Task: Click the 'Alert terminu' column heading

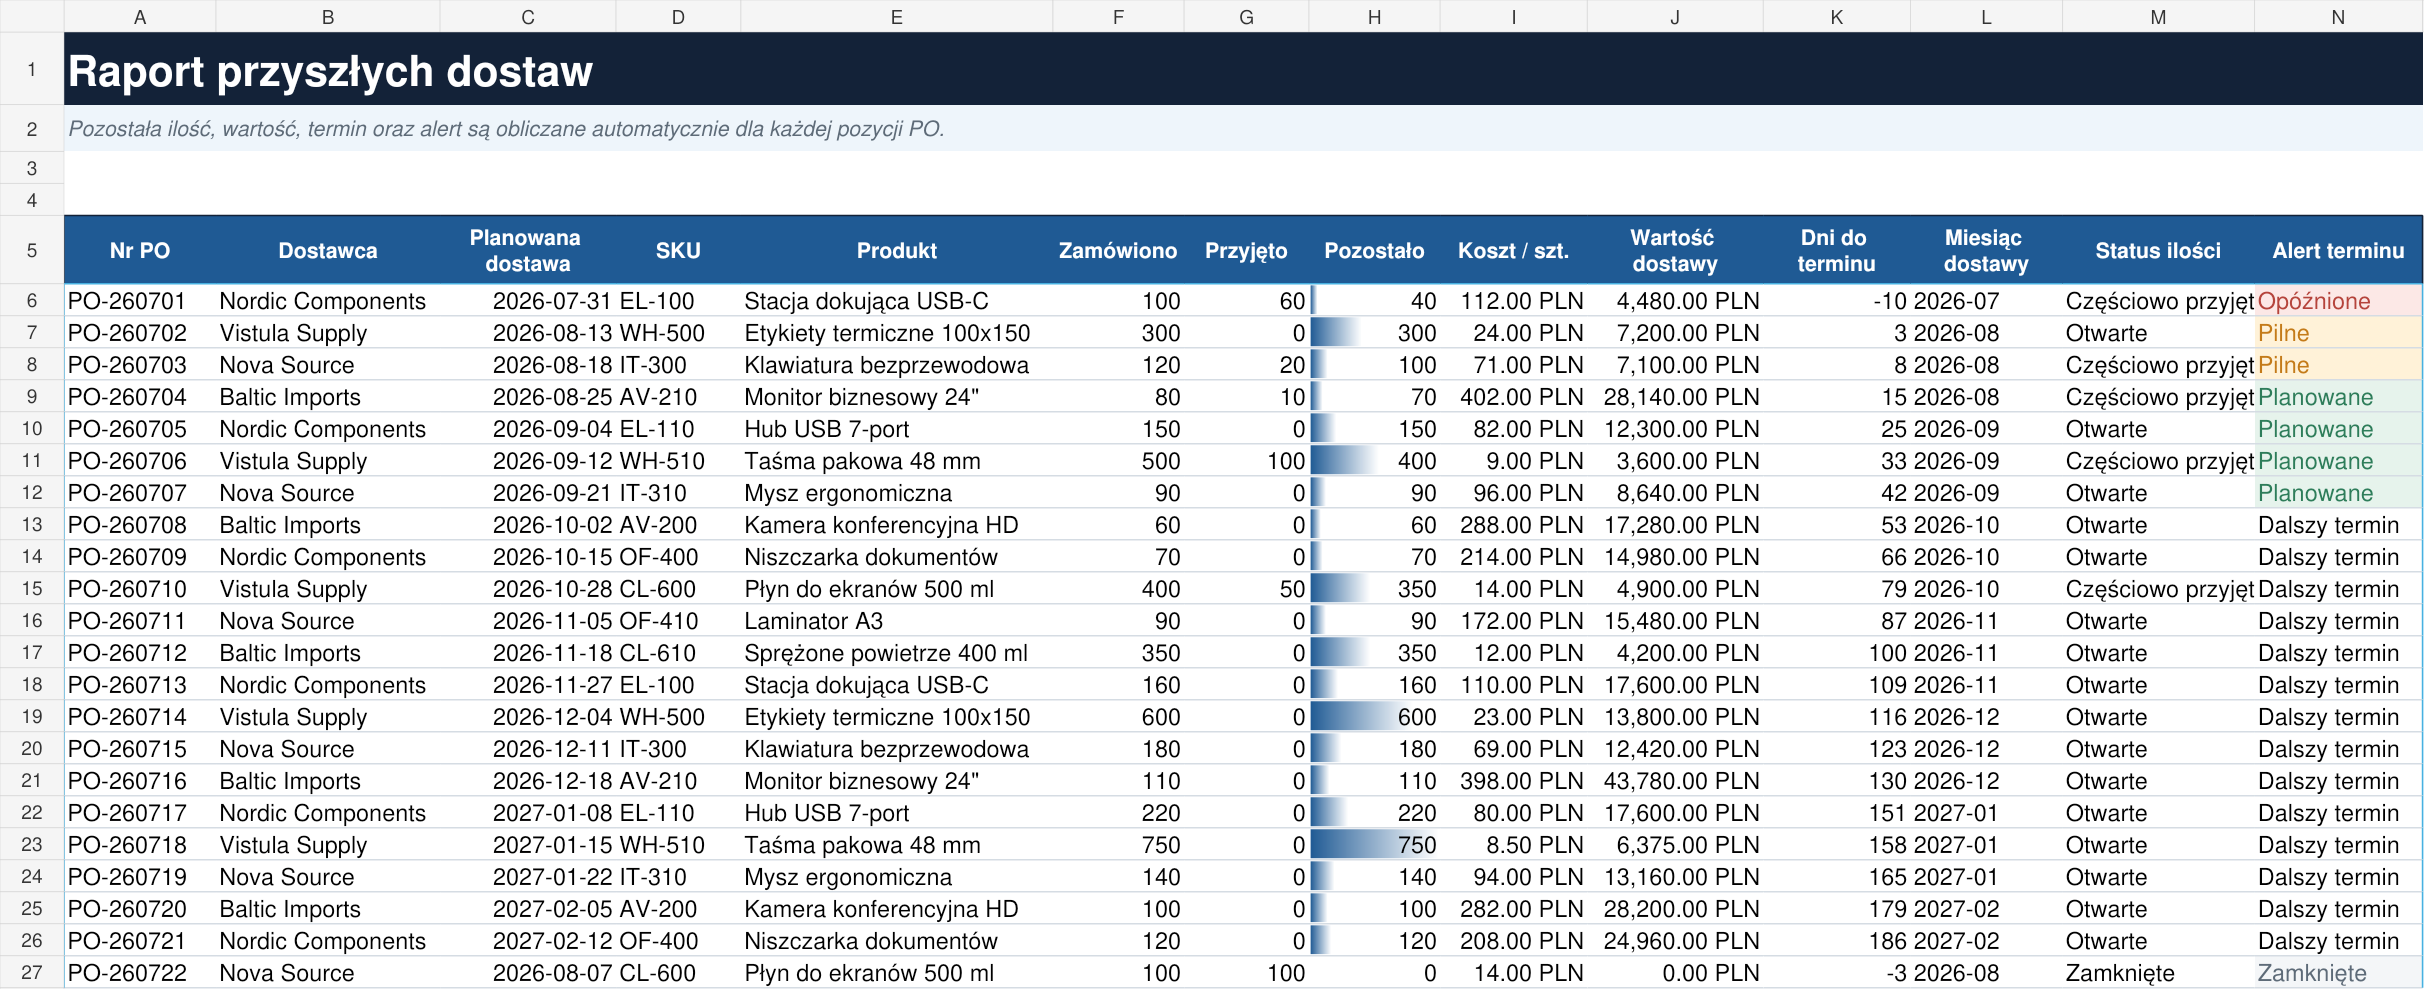Action: point(2338,251)
